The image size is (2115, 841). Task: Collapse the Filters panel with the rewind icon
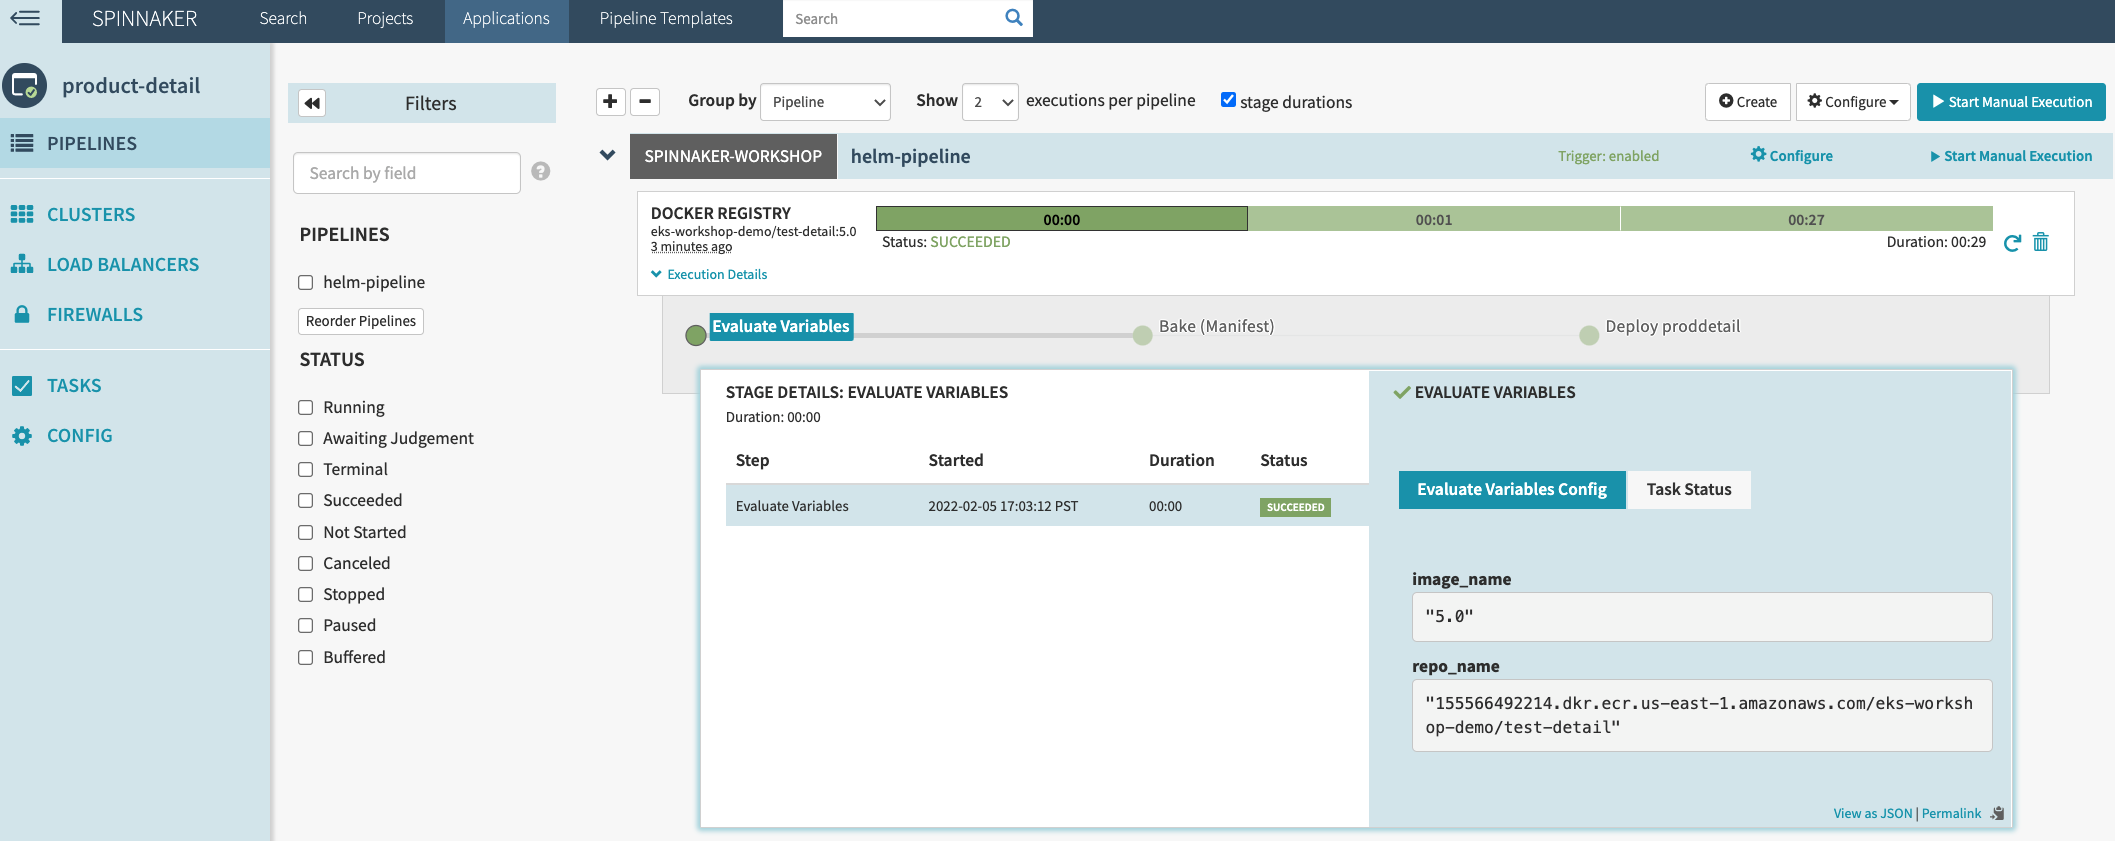coord(312,103)
